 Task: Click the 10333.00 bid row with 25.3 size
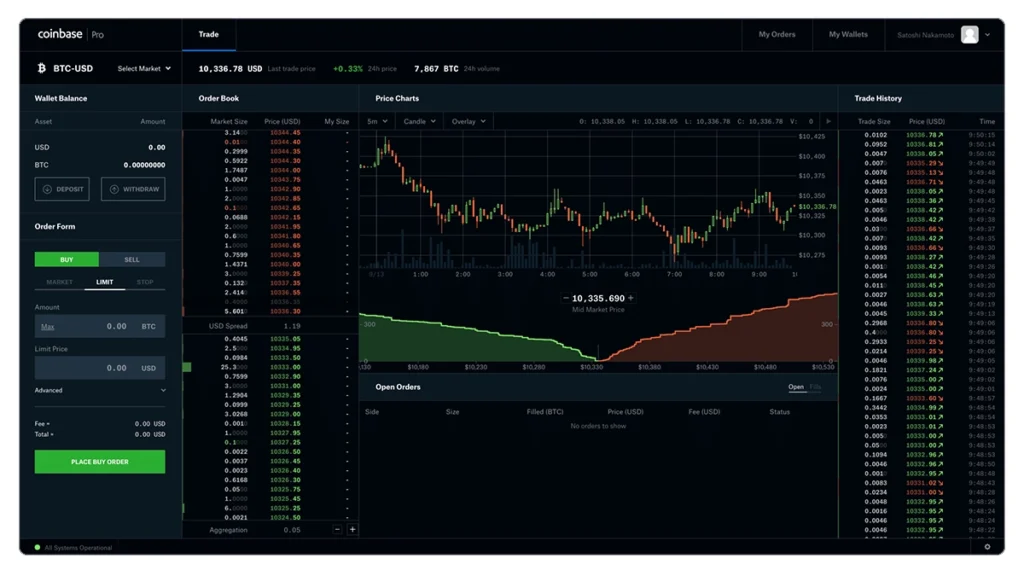click(269, 367)
